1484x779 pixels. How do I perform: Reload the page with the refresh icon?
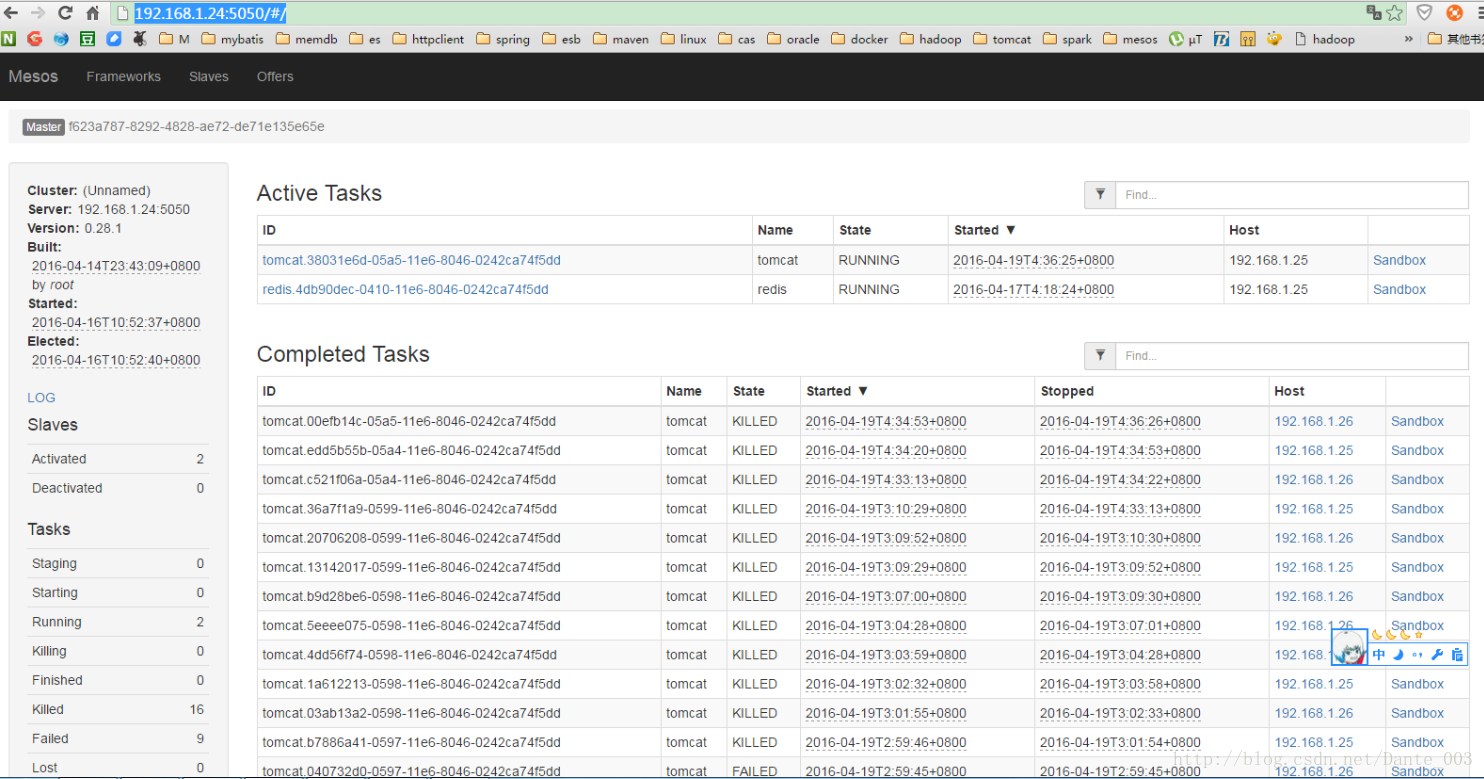[x=65, y=13]
